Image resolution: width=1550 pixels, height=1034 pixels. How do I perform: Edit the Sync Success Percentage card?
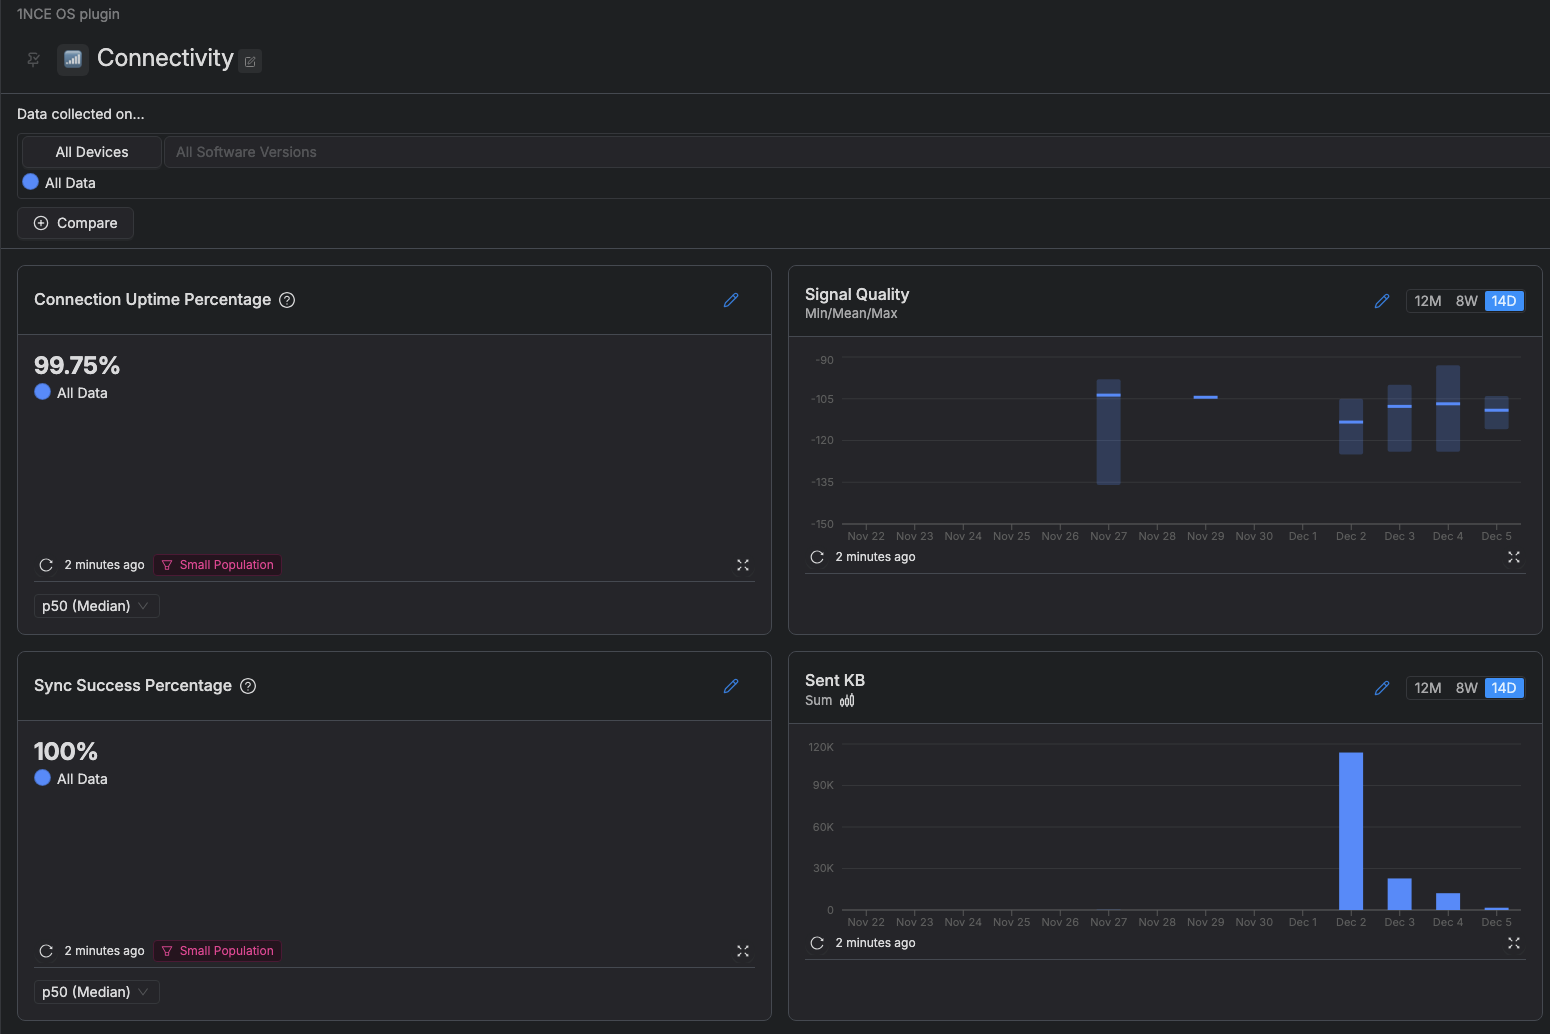(731, 686)
